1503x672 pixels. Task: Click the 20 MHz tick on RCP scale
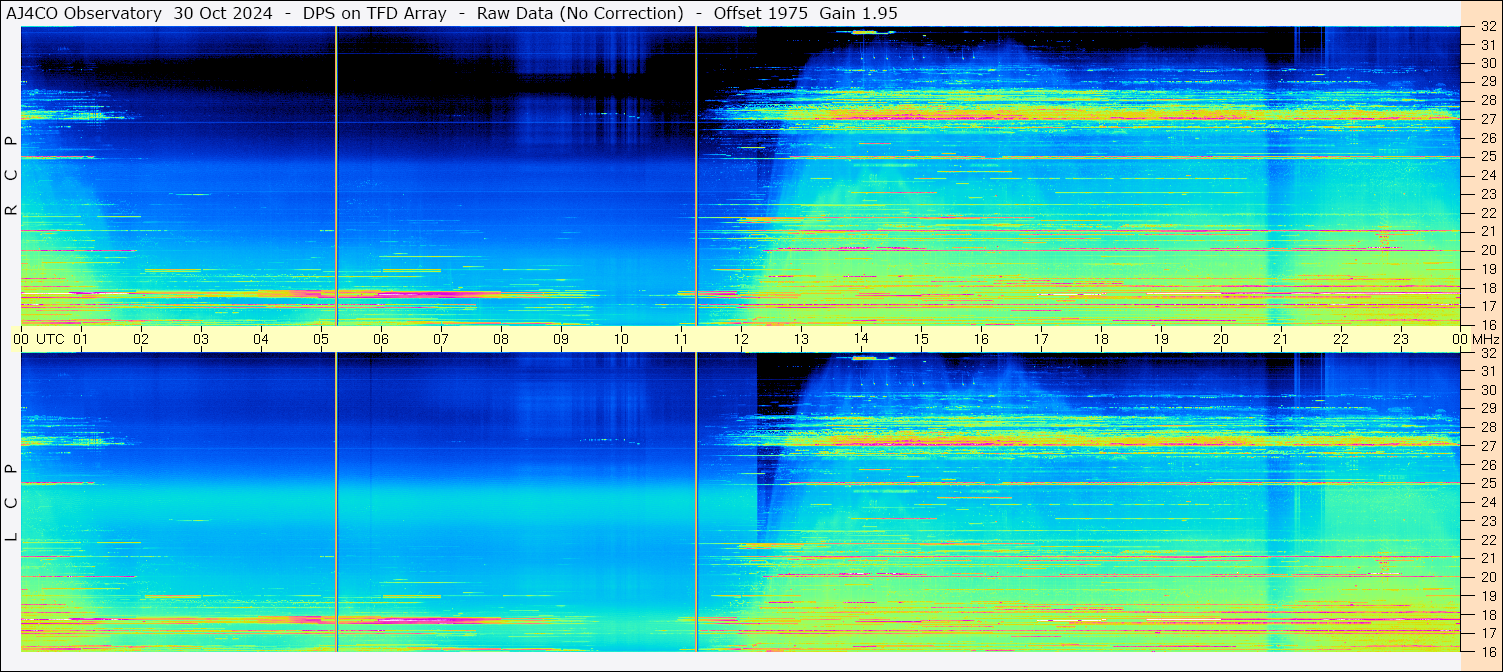click(1487, 250)
